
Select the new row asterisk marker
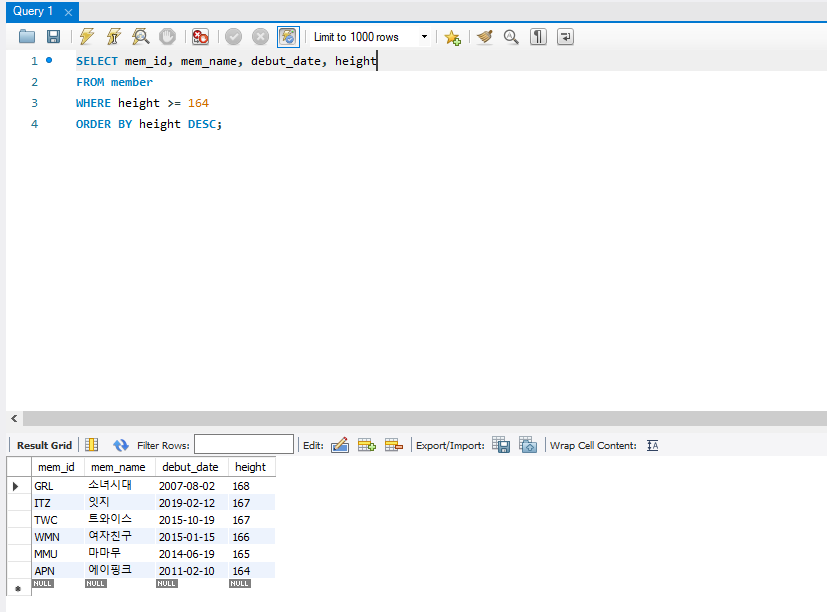pos(18,588)
